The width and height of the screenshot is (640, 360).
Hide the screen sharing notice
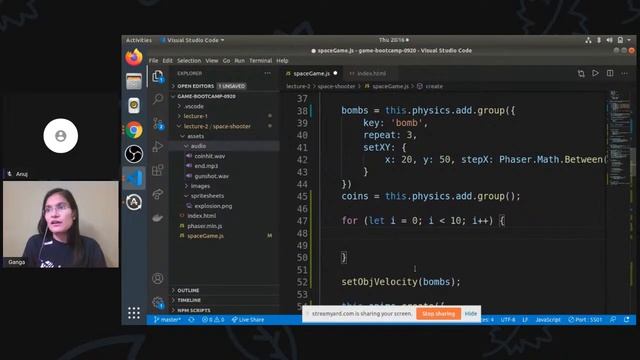(471, 314)
